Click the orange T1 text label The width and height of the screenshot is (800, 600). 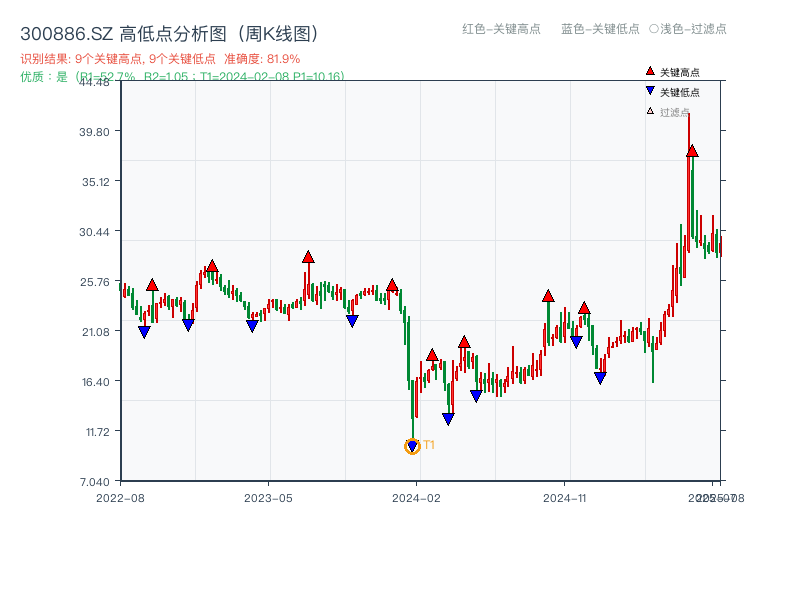point(429,445)
